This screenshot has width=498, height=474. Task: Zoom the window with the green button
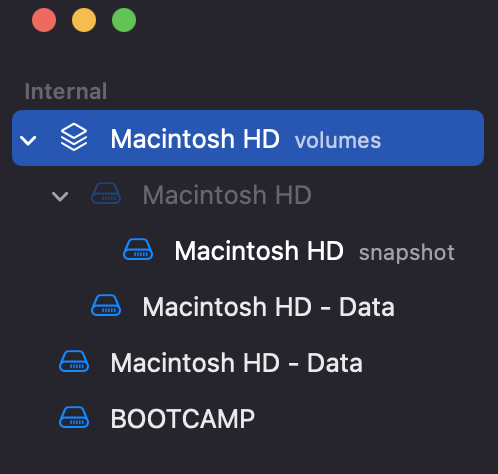click(x=124, y=20)
